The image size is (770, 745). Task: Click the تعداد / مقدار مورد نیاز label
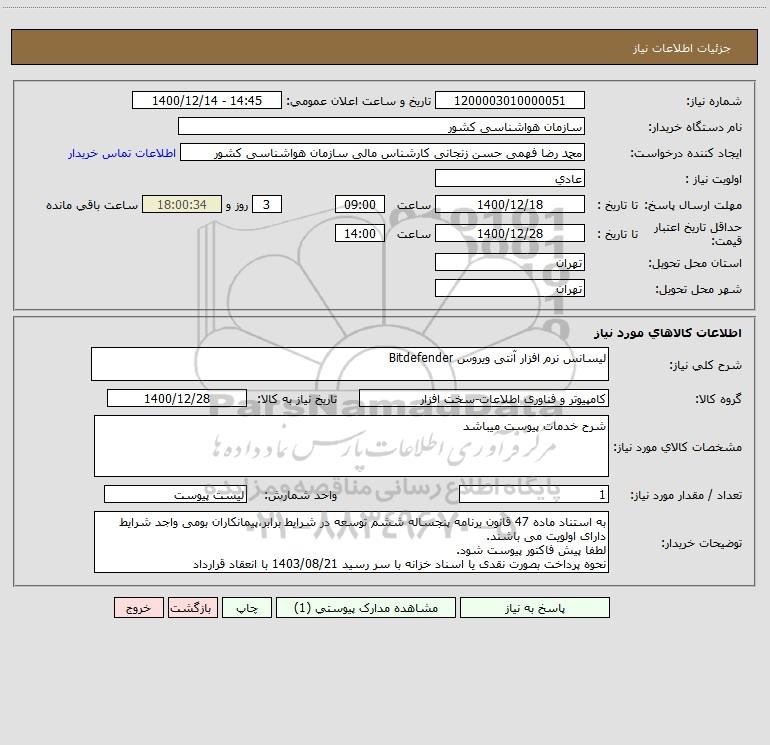[686, 496]
